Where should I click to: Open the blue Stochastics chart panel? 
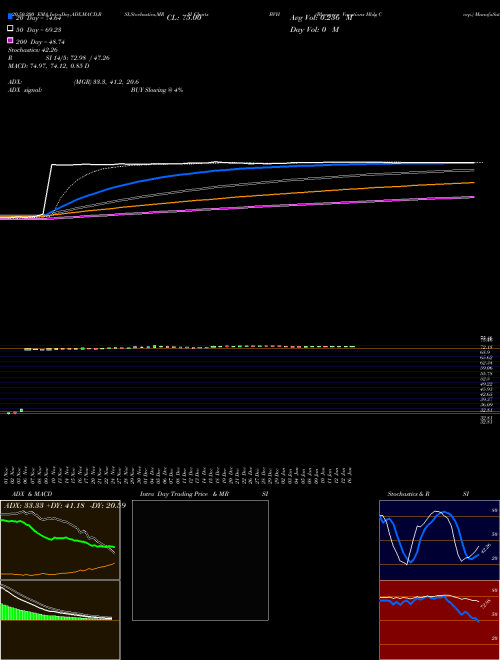point(439,540)
